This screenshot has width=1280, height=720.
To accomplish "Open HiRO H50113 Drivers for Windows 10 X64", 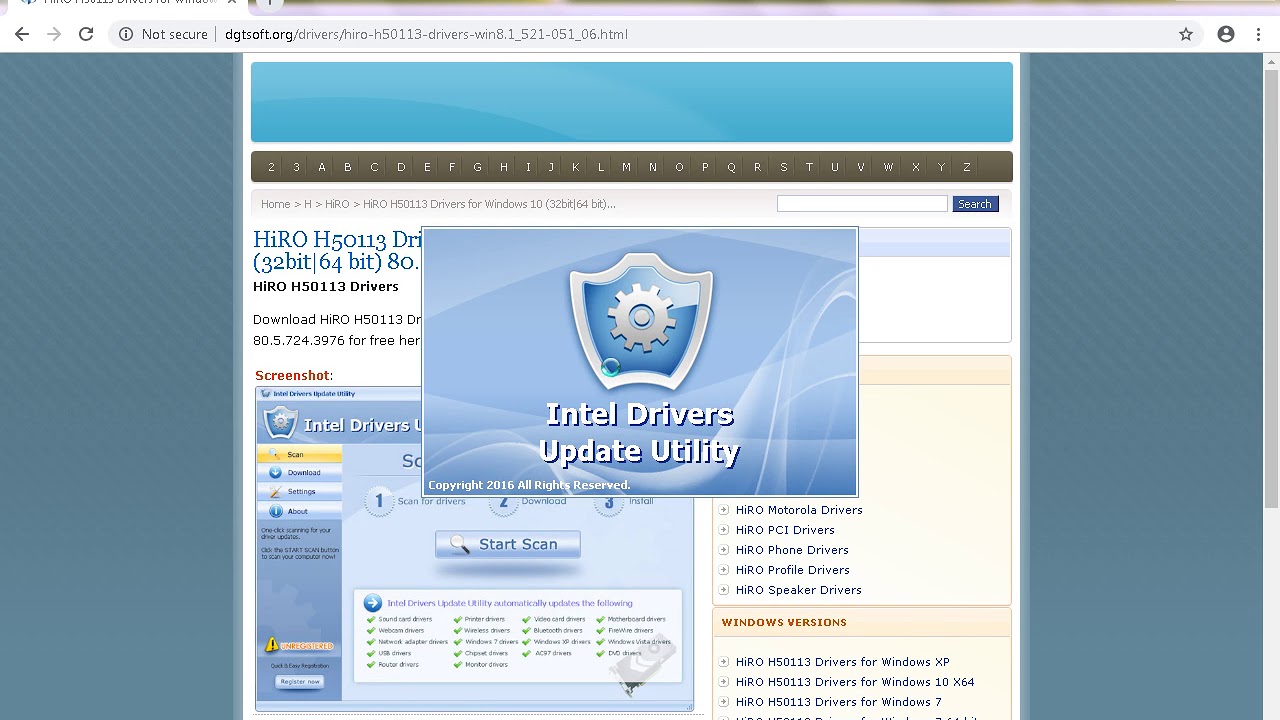I will 855,682.
